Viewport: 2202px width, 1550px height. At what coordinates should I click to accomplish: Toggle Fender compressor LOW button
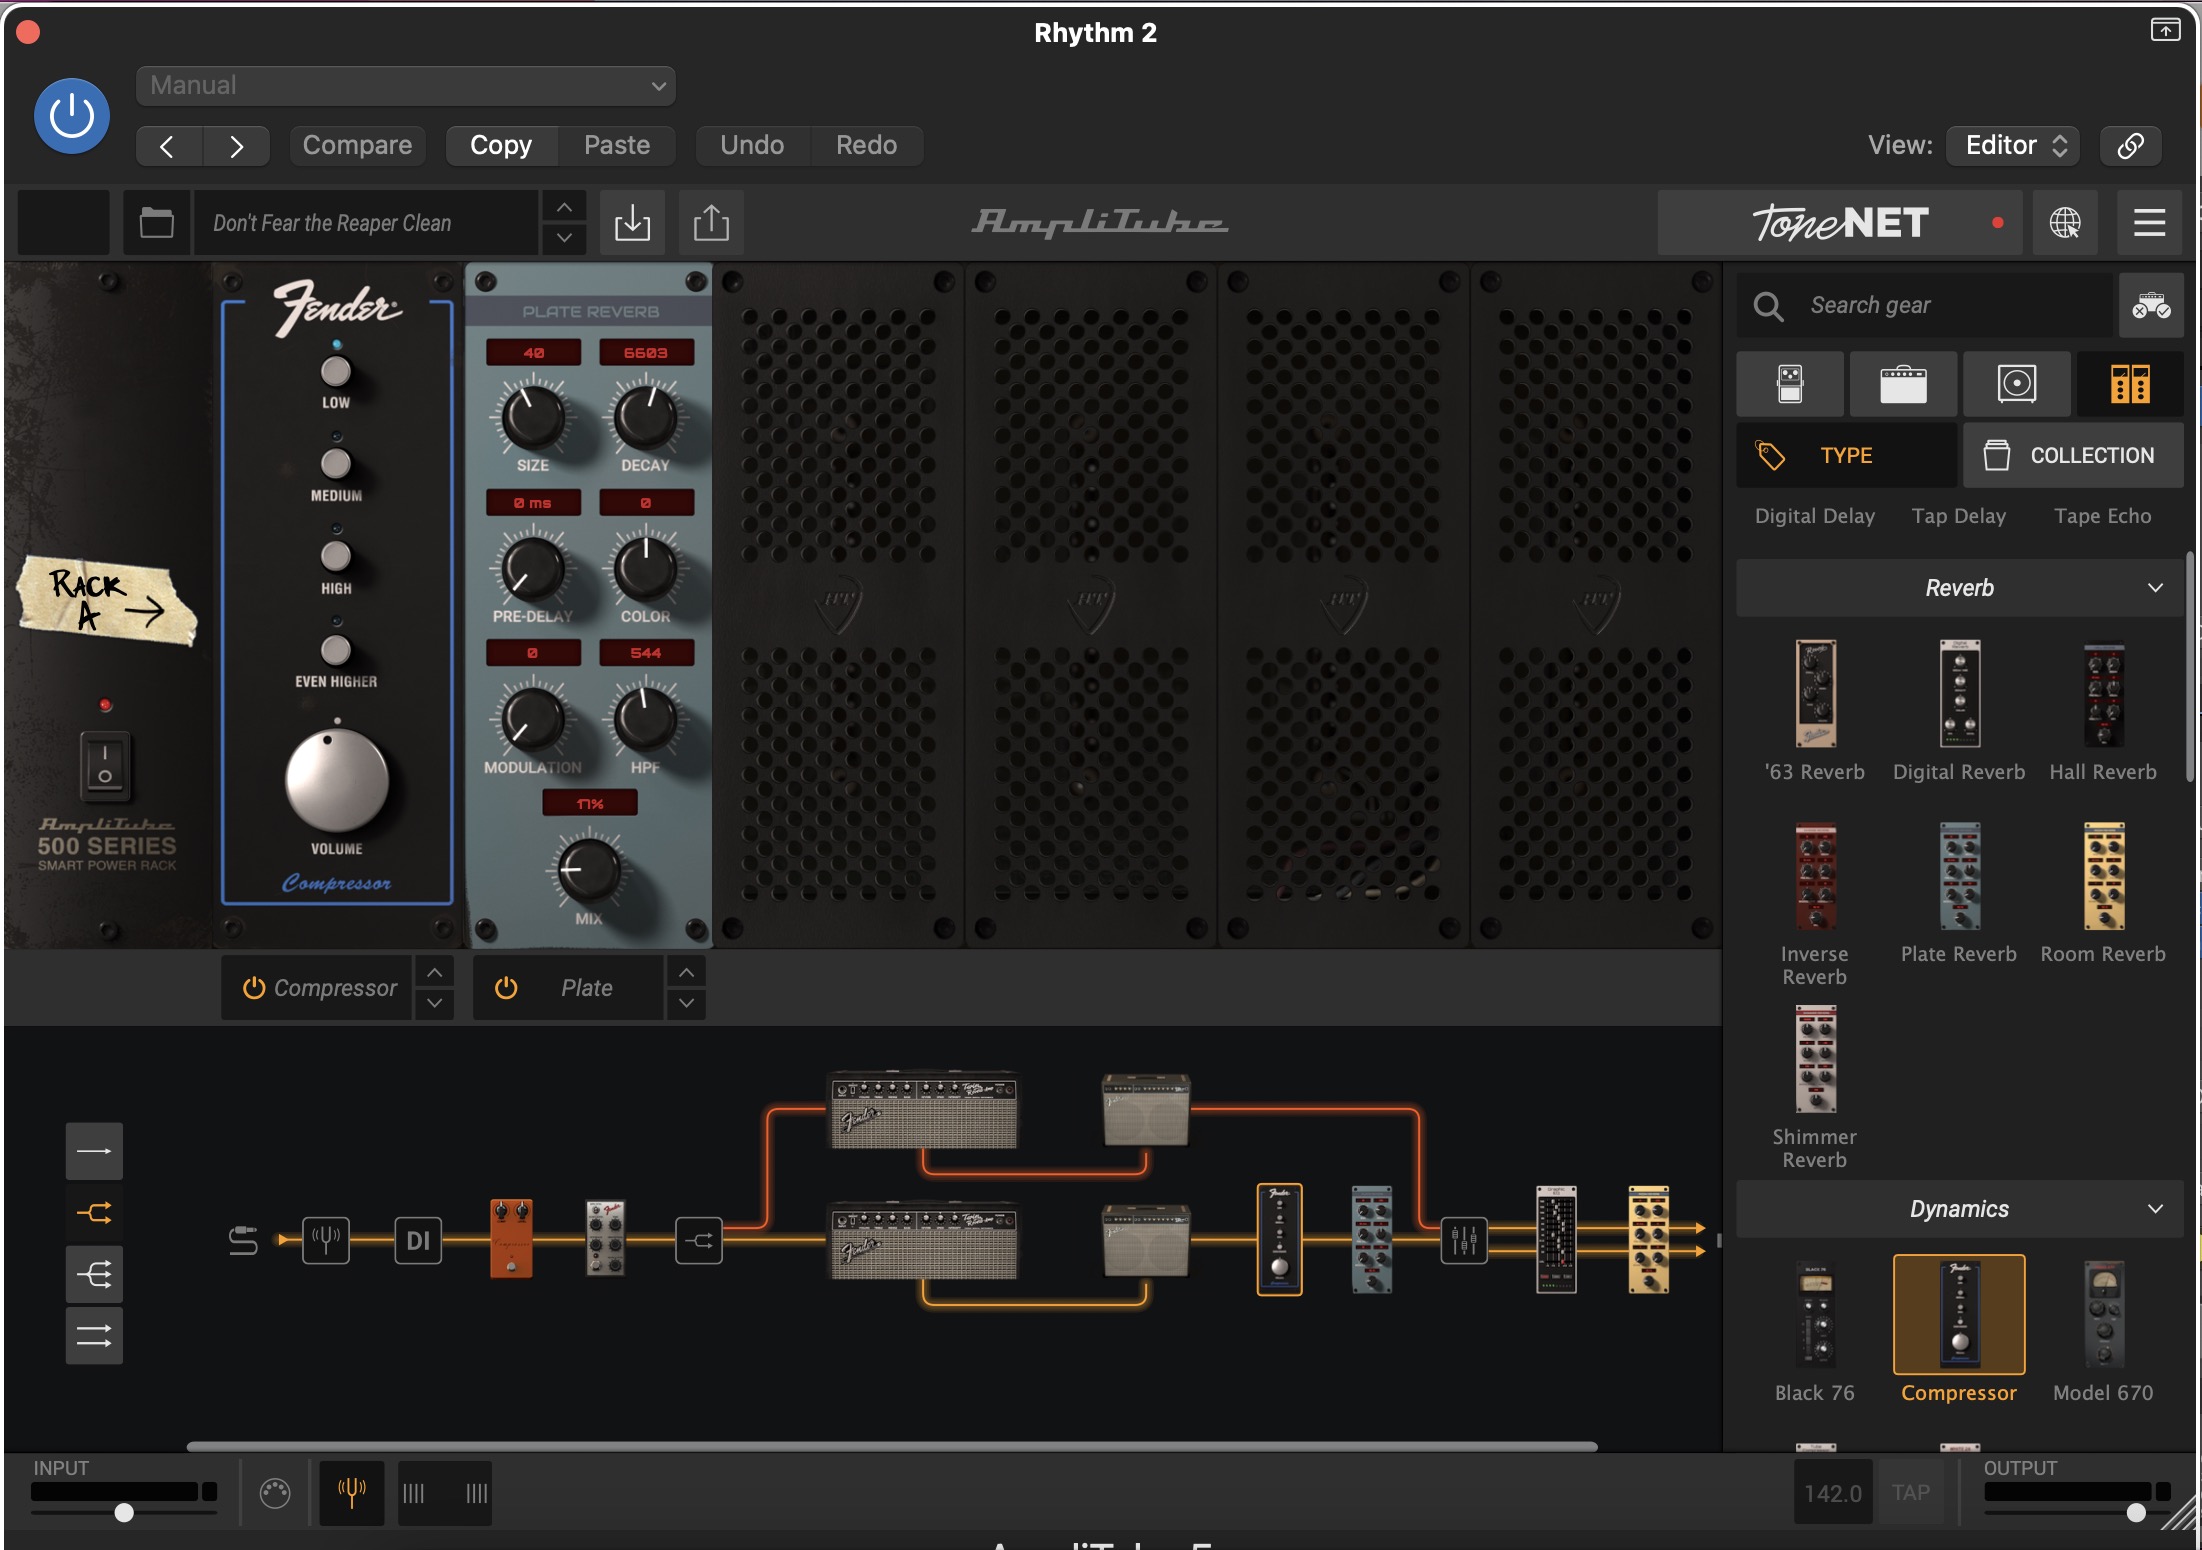click(x=335, y=372)
